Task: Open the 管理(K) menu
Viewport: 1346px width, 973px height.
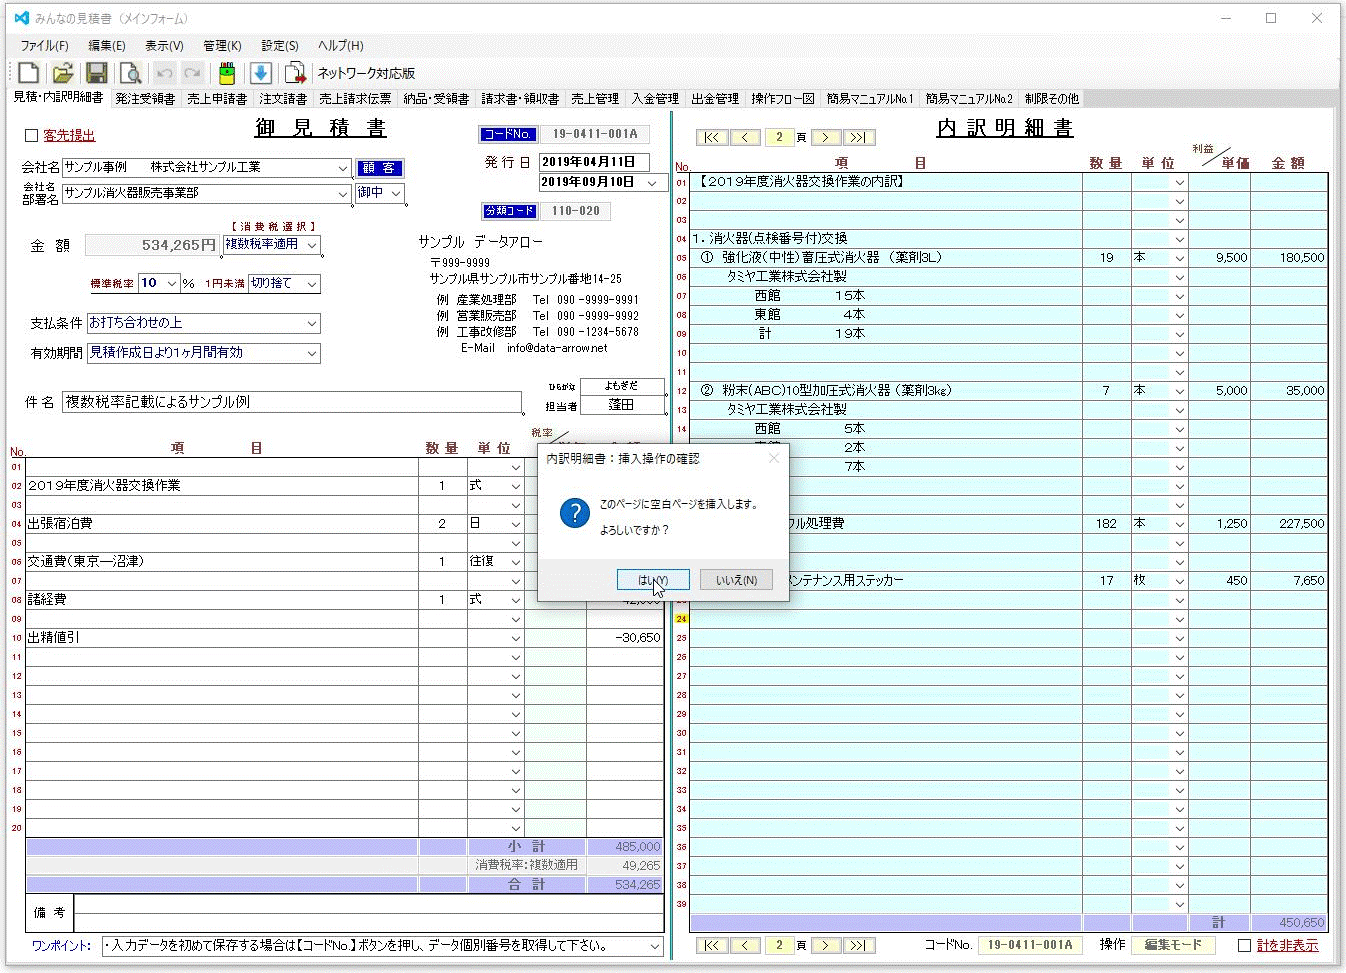Action: (x=222, y=46)
